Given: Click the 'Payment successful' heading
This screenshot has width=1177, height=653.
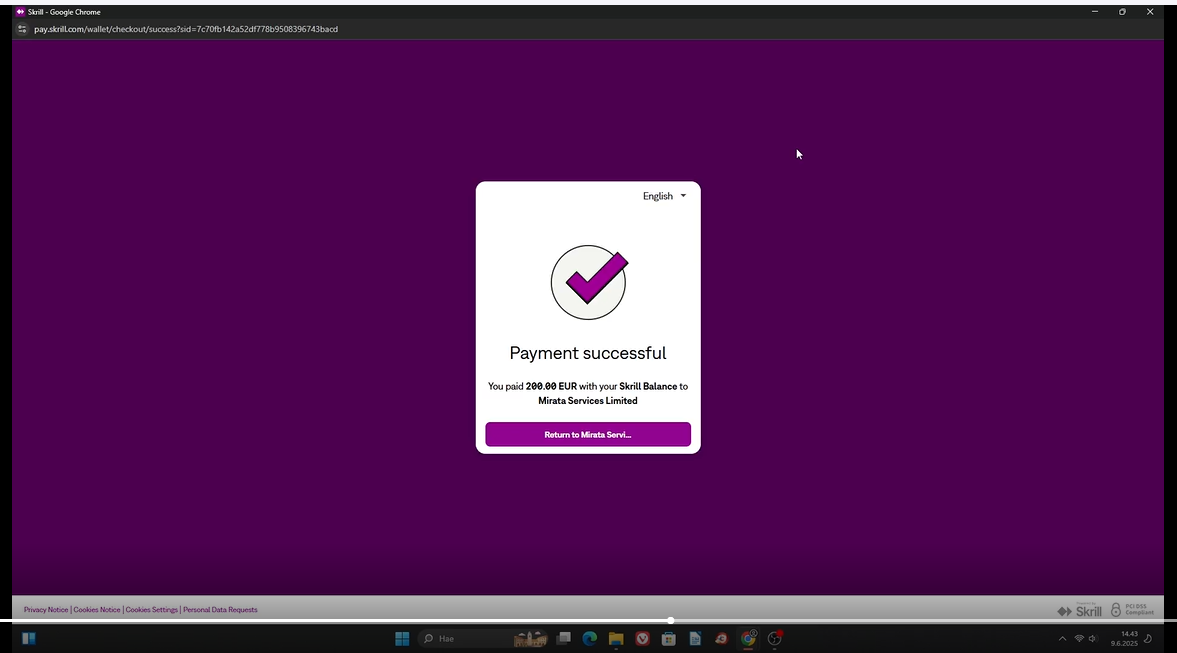Looking at the screenshot, I should (x=588, y=353).
